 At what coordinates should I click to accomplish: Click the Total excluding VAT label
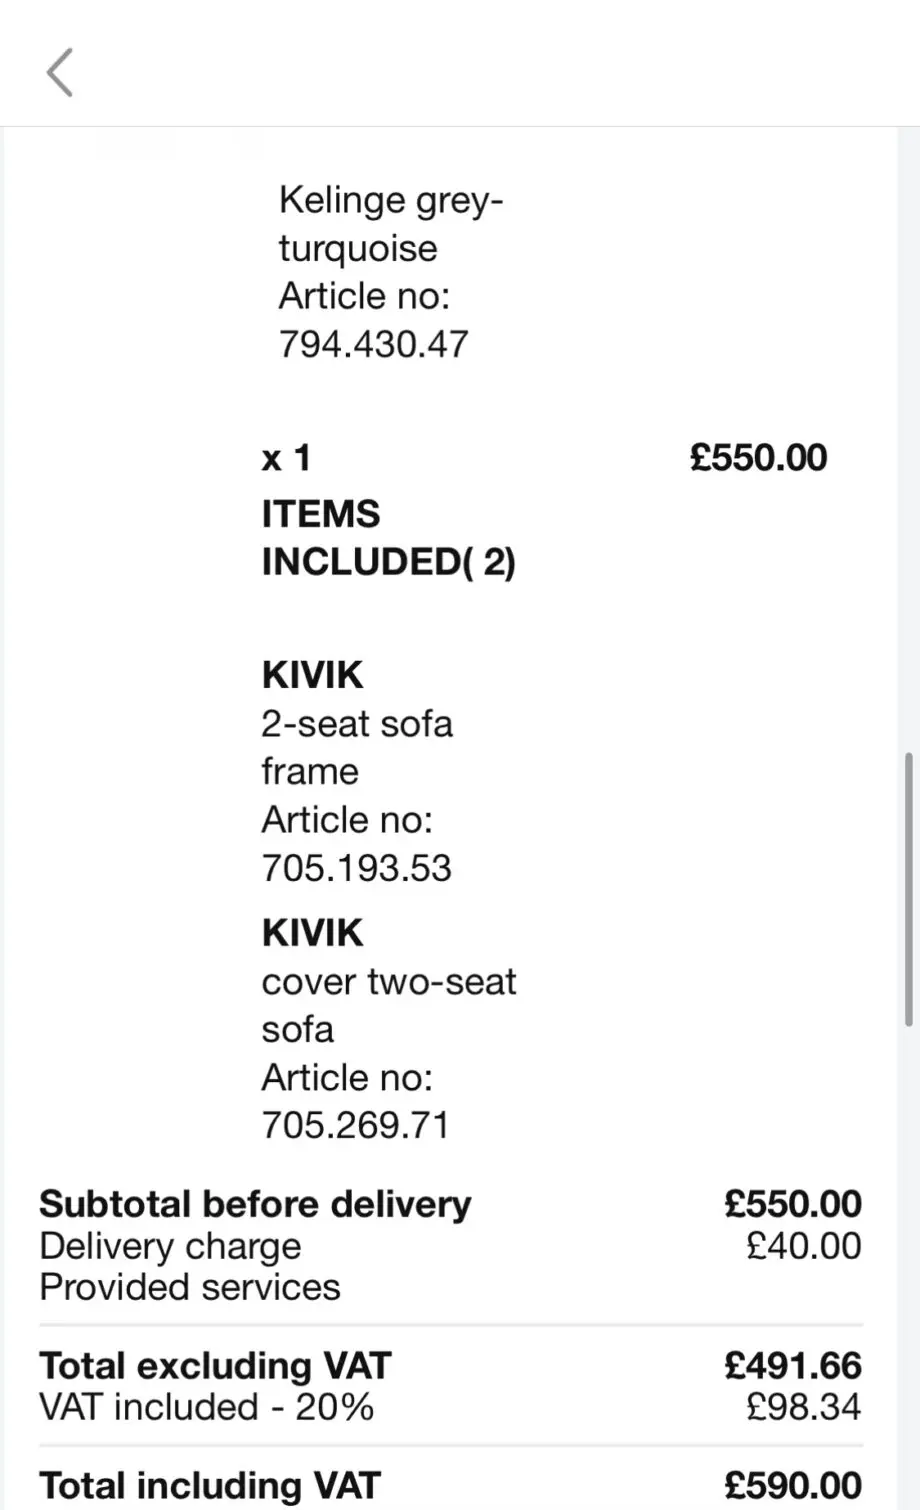[215, 1366]
